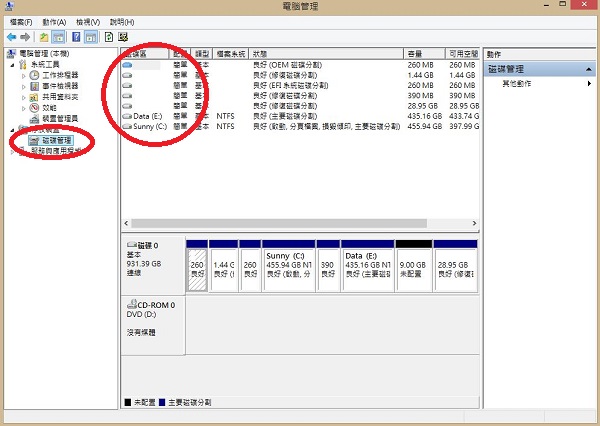Select the 服務與應用程式 tree item
Viewport: 600px width, 426px height.
(56, 151)
